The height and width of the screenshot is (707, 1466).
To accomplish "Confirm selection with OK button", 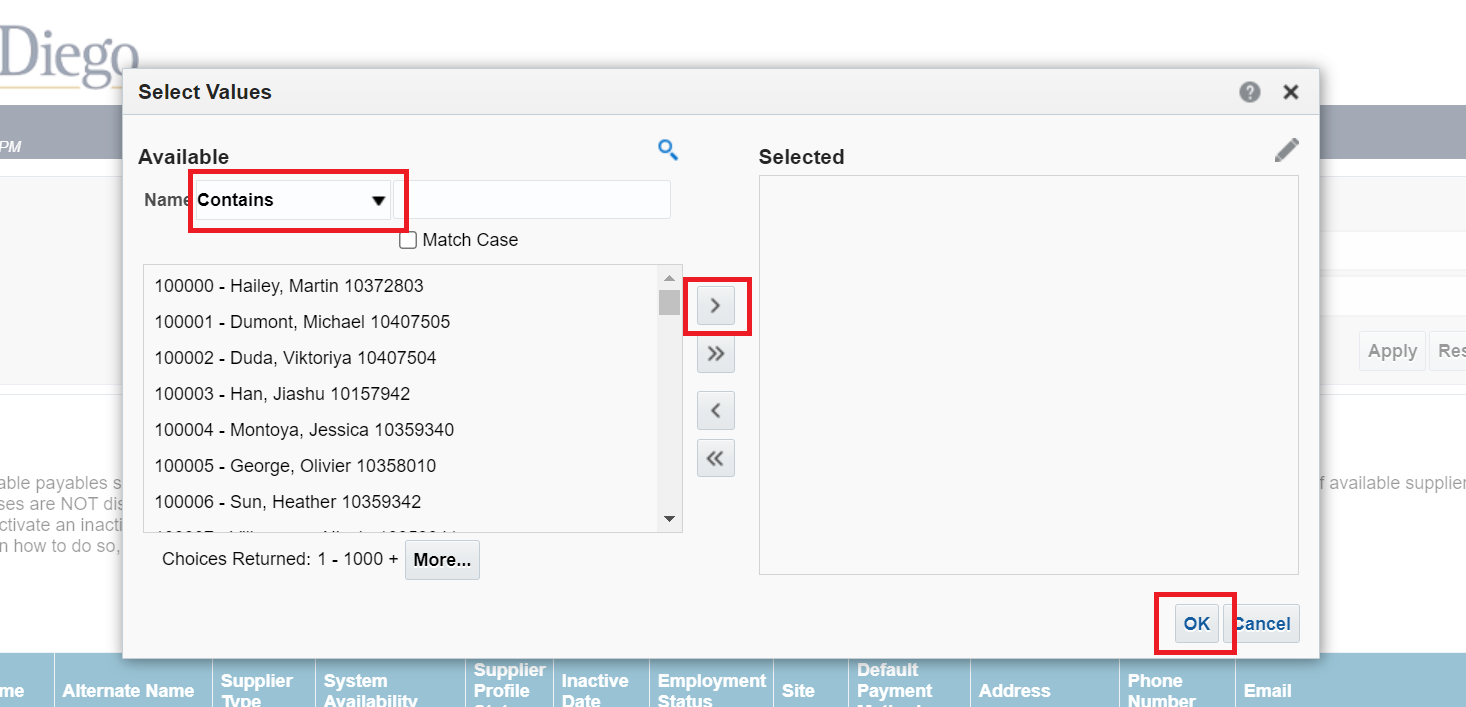I will click(x=1196, y=624).
